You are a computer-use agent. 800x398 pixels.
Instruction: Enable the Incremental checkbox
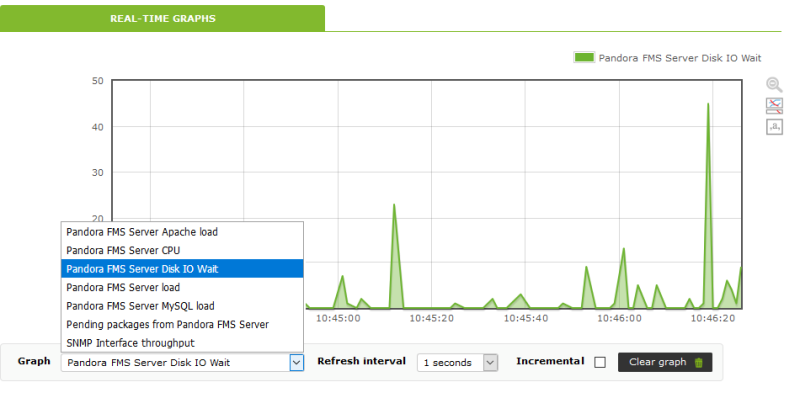[x=600, y=362]
